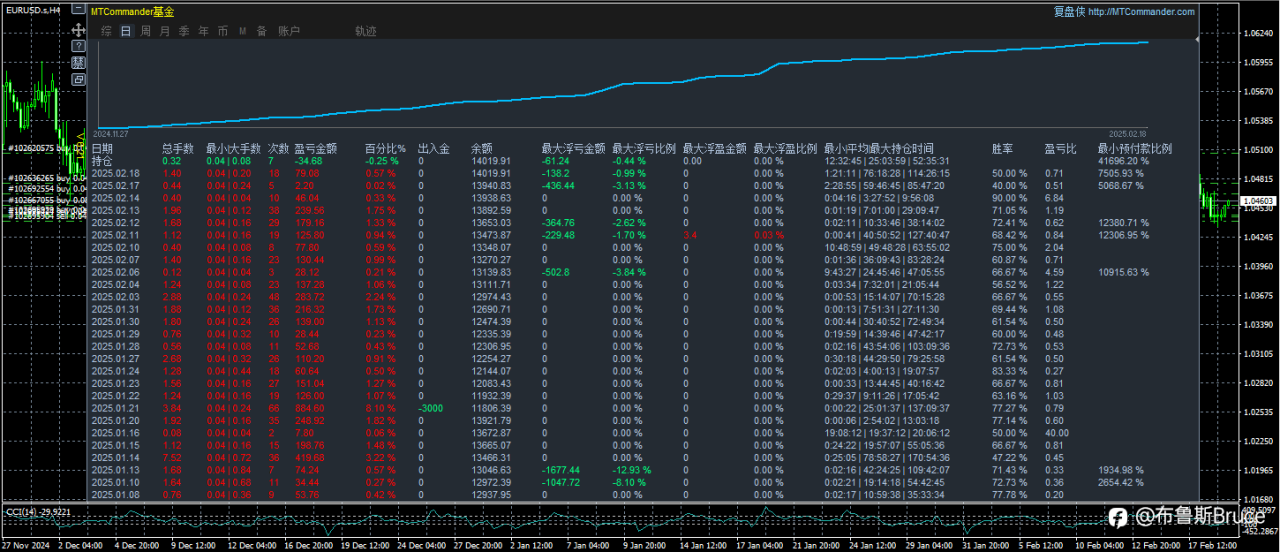Image resolution: width=1280 pixels, height=552 pixels.
Task: Select the 币 currency tab
Action: [222, 31]
